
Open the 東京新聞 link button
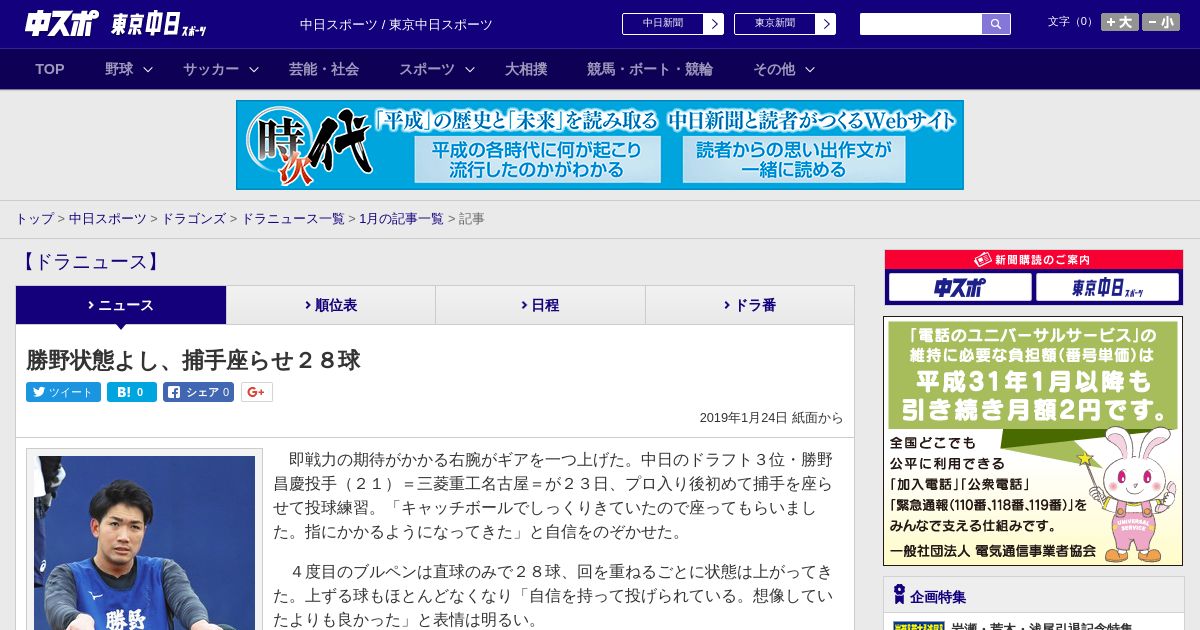(775, 24)
